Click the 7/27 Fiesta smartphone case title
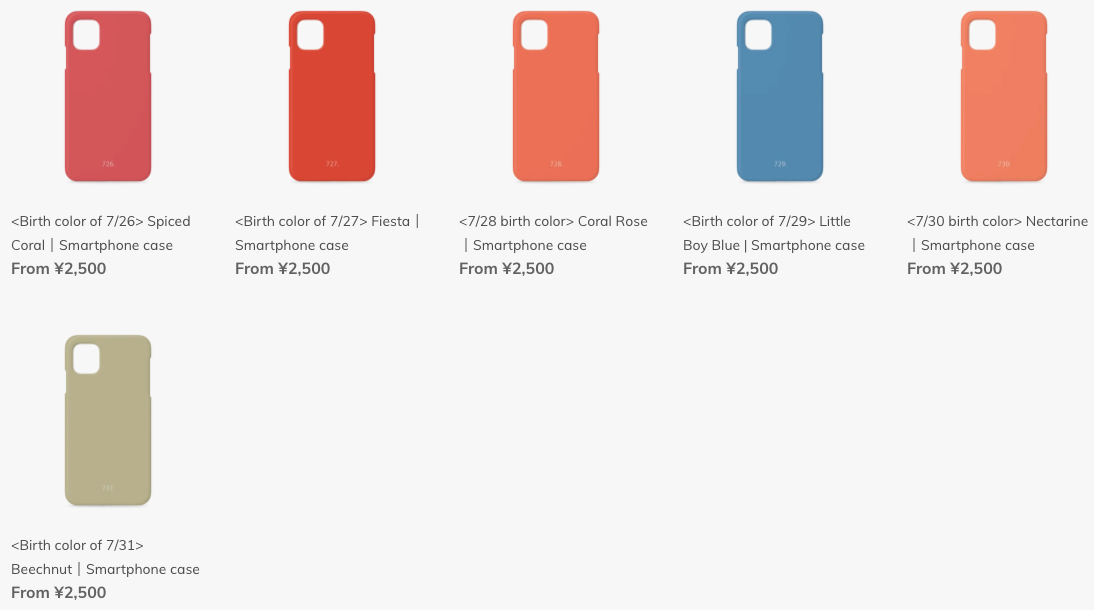This screenshot has width=1094, height=610. (x=327, y=233)
